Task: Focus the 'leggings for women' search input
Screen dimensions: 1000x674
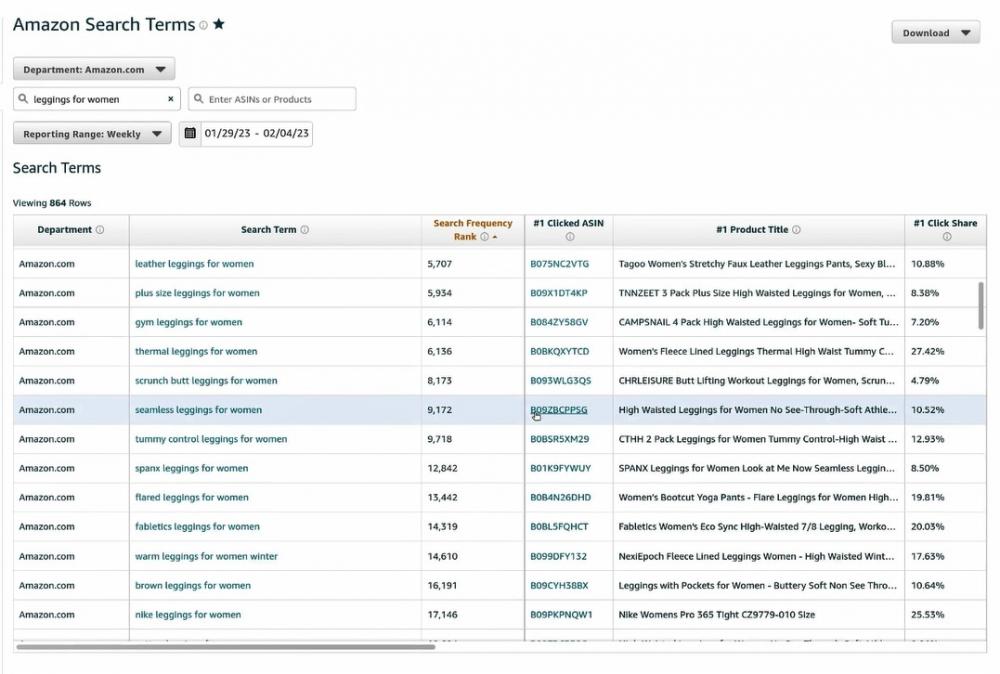Action: [98, 99]
